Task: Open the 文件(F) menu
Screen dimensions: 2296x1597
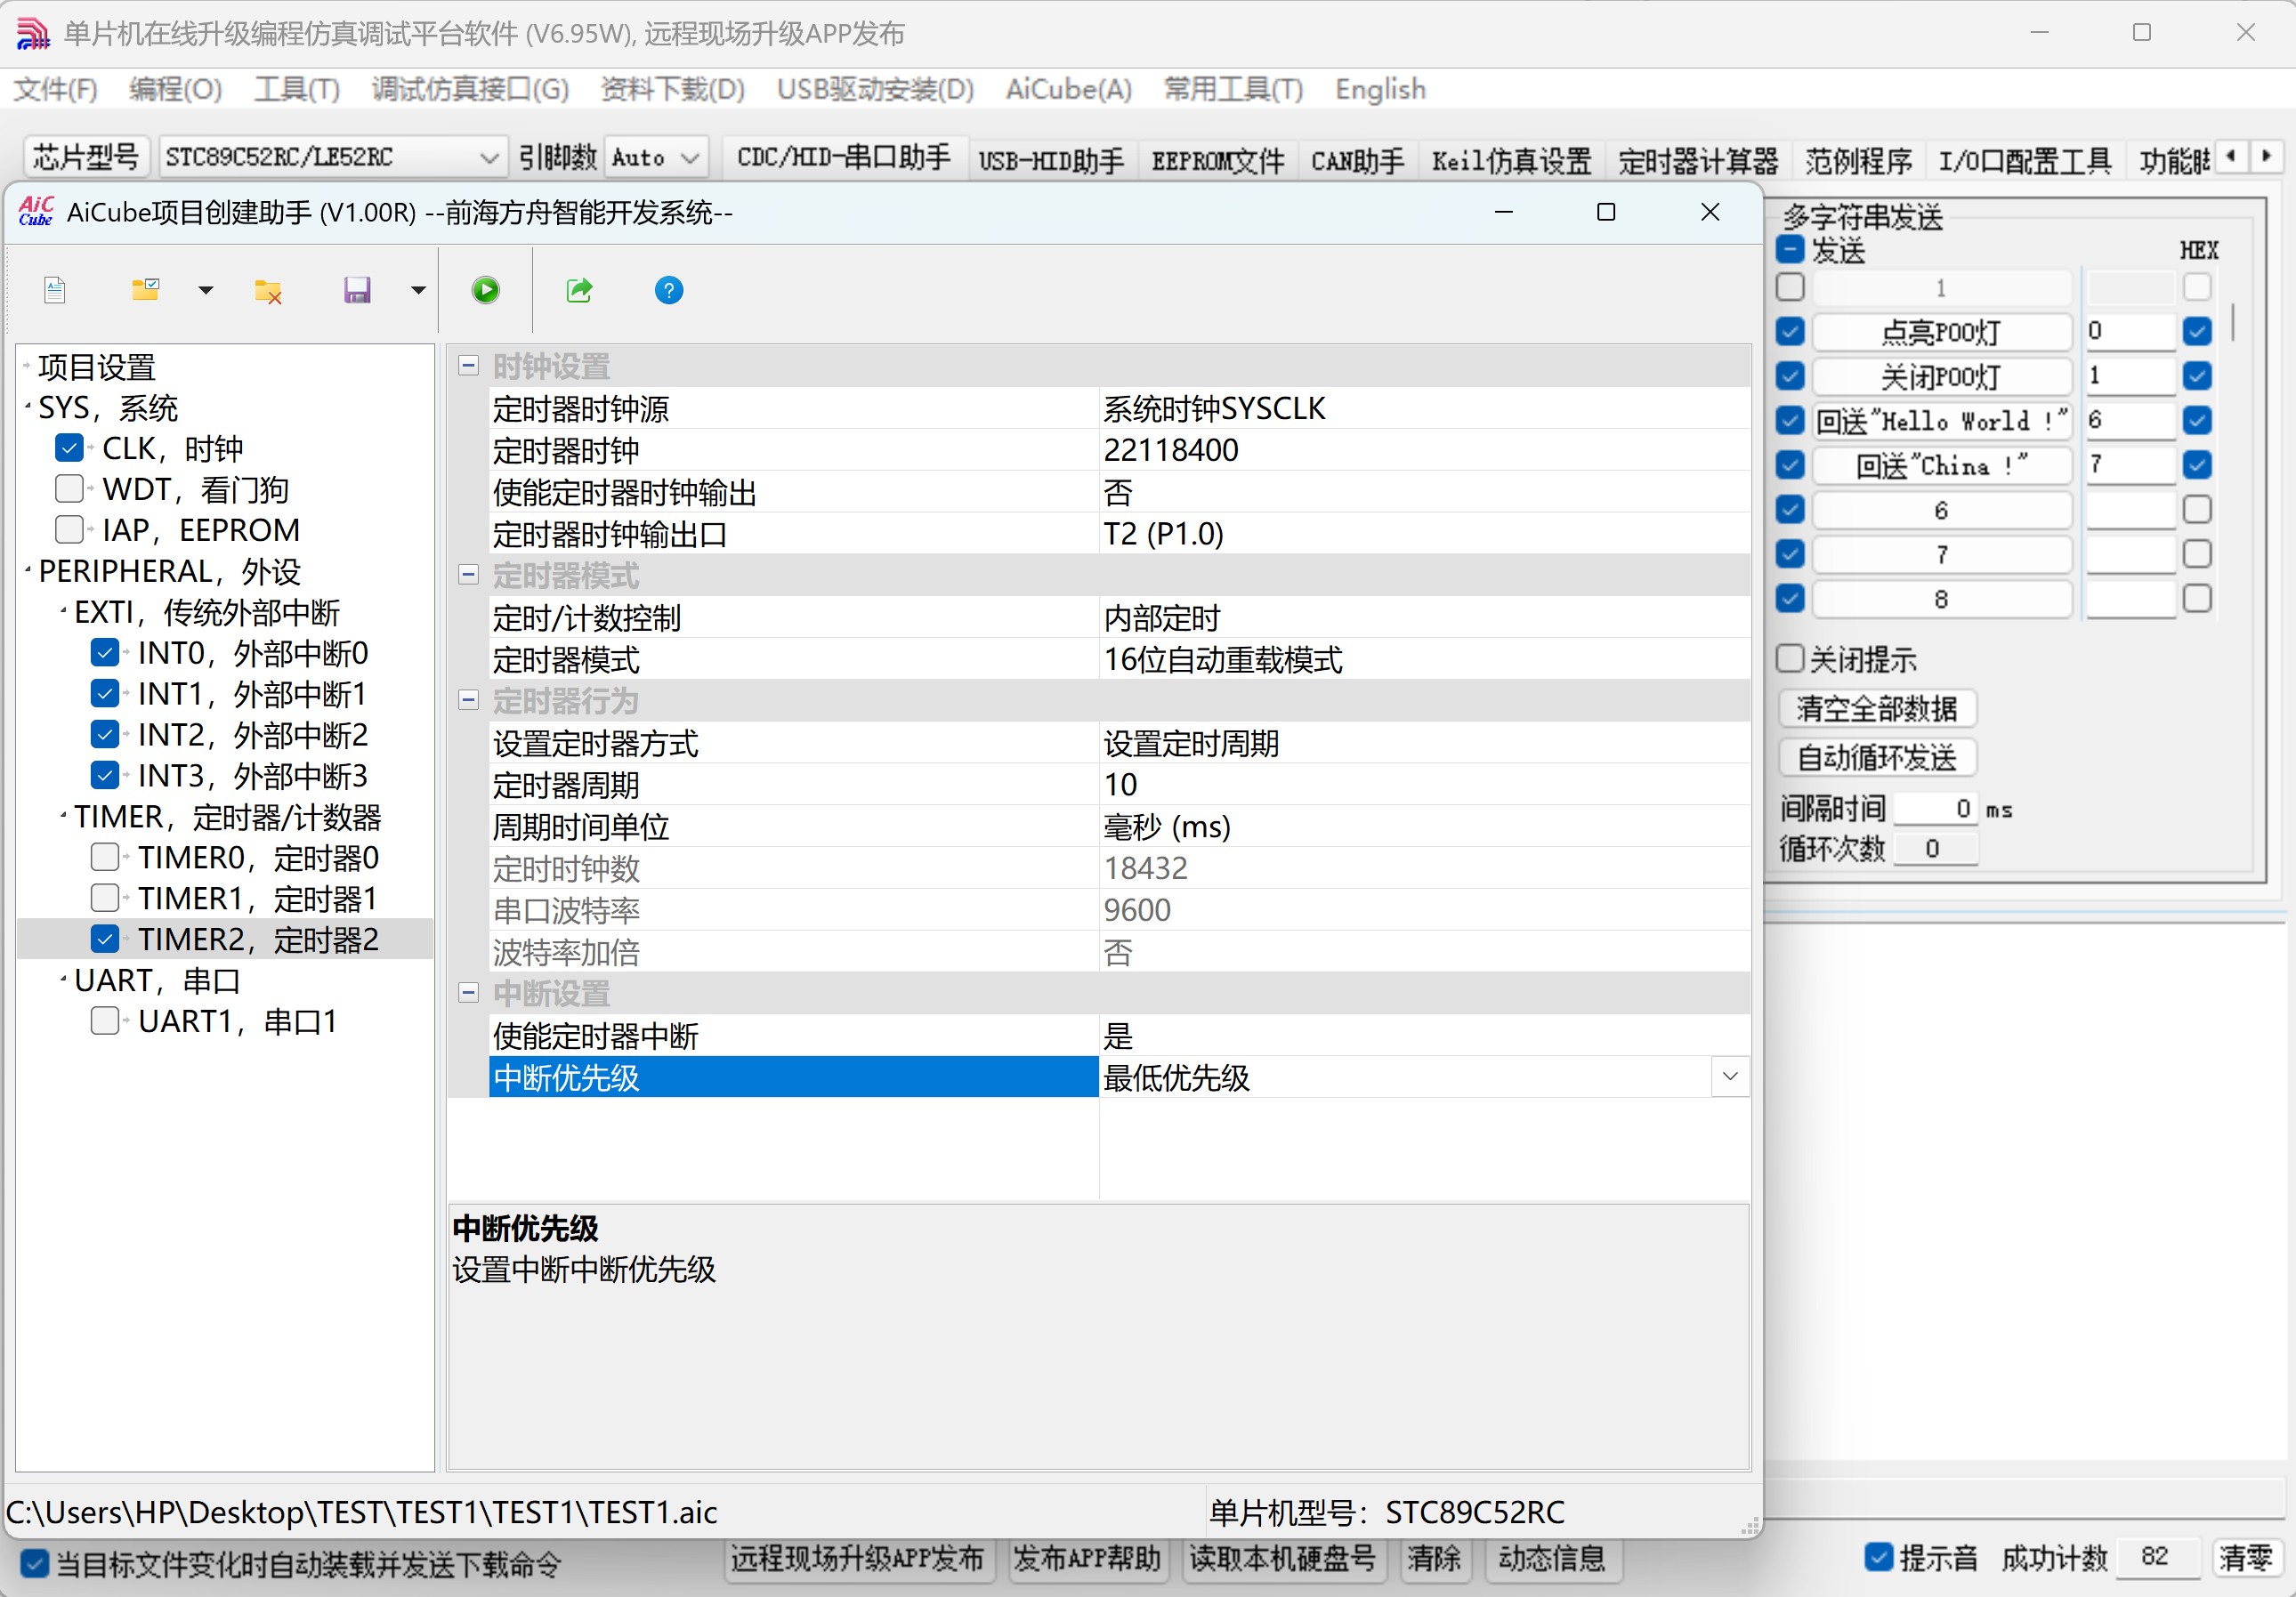Action: pos(55,89)
